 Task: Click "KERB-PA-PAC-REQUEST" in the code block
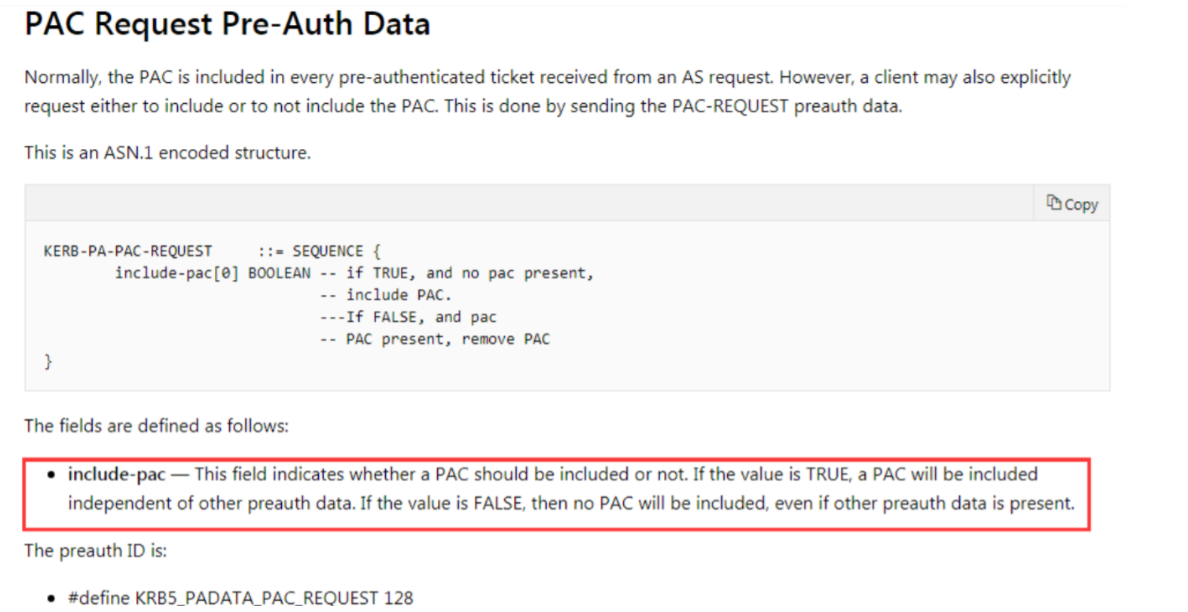128,251
